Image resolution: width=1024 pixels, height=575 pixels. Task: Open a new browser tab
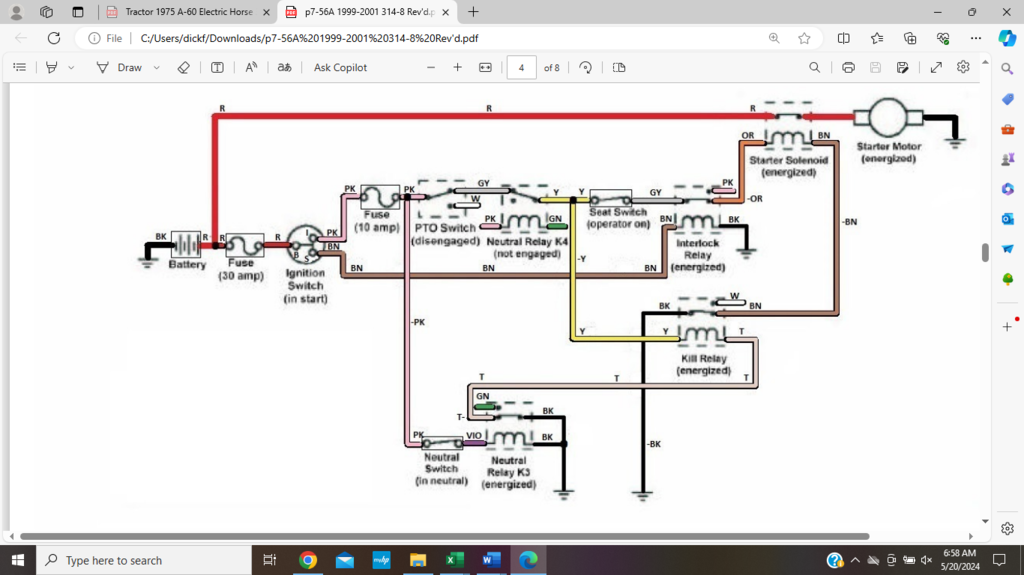(473, 12)
